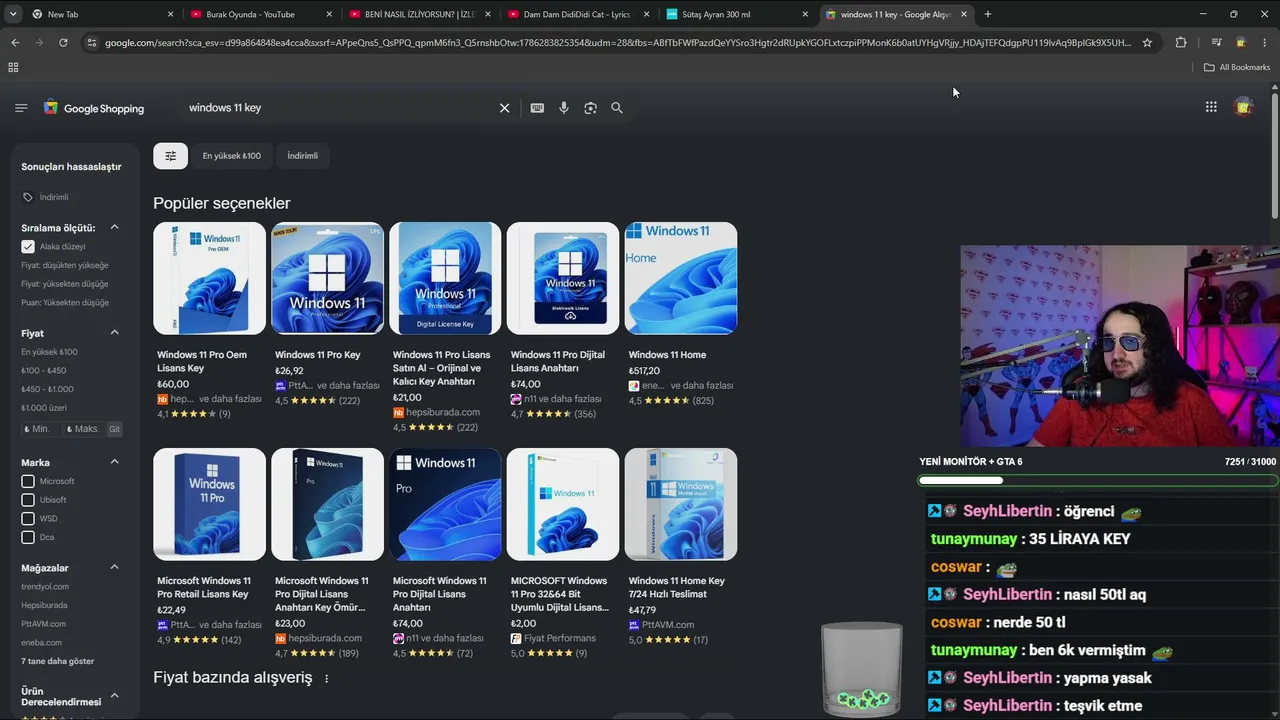This screenshot has height=720, width=1280.
Task: Open the Google account avatar menu
Action: coord(1244,107)
